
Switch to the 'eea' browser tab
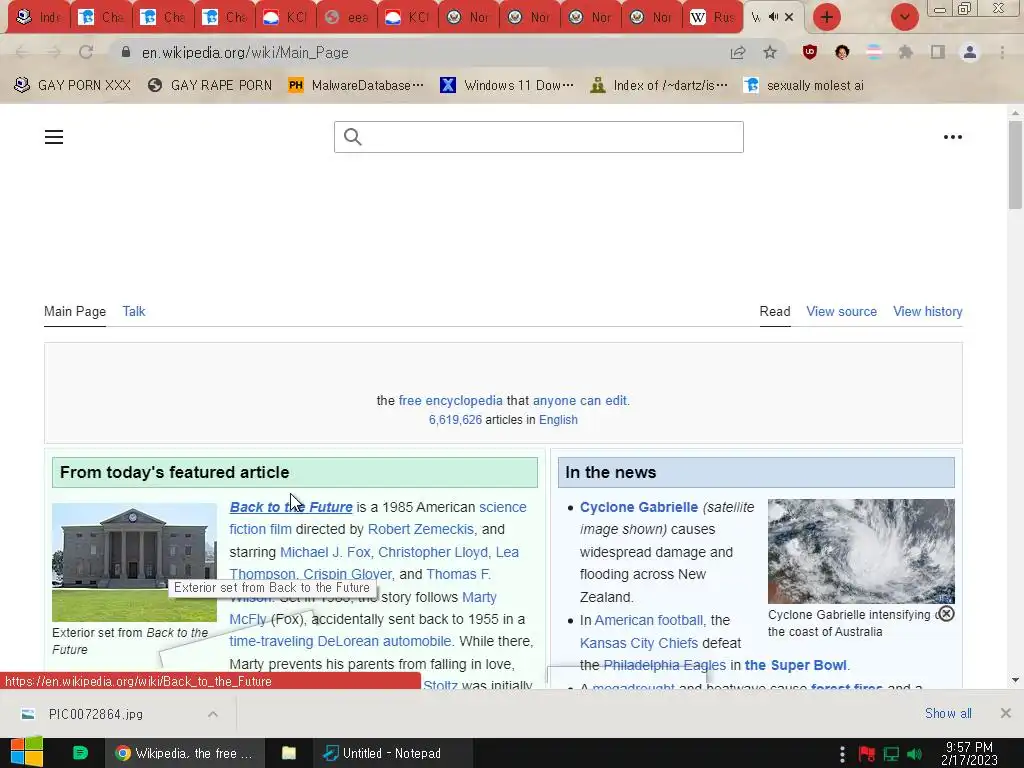click(346, 17)
